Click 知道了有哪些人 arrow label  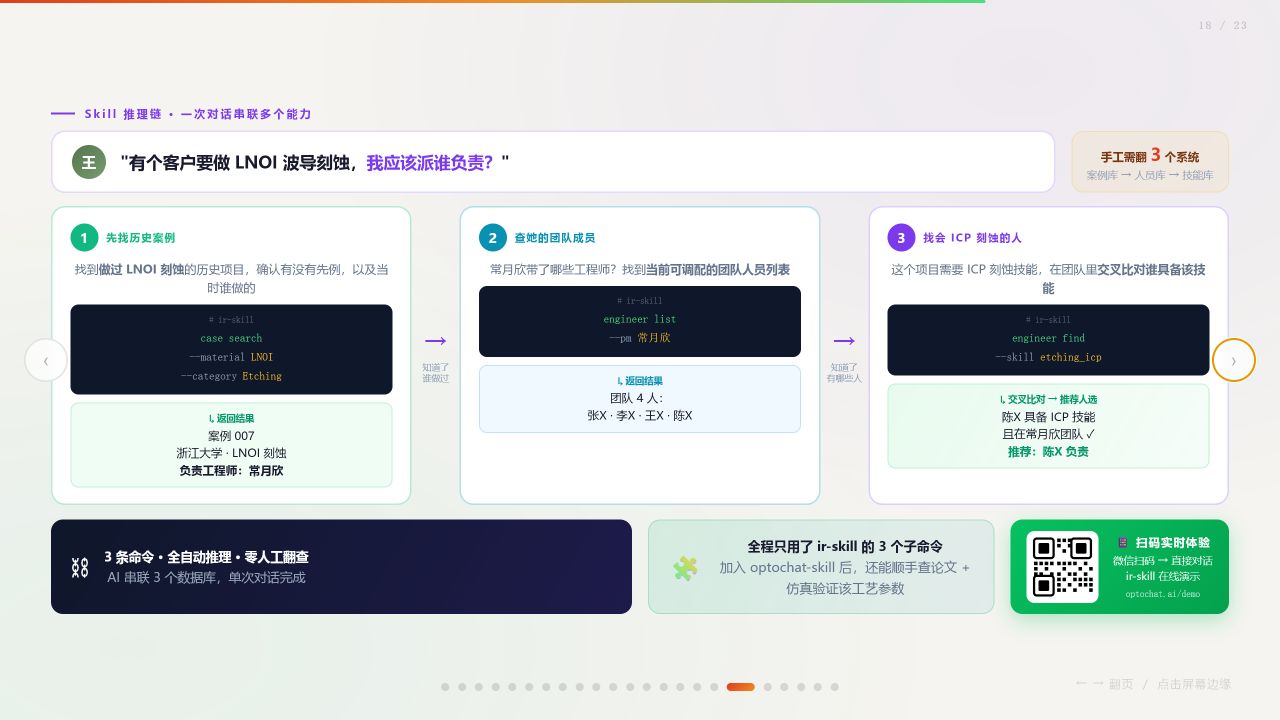[844, 373]
